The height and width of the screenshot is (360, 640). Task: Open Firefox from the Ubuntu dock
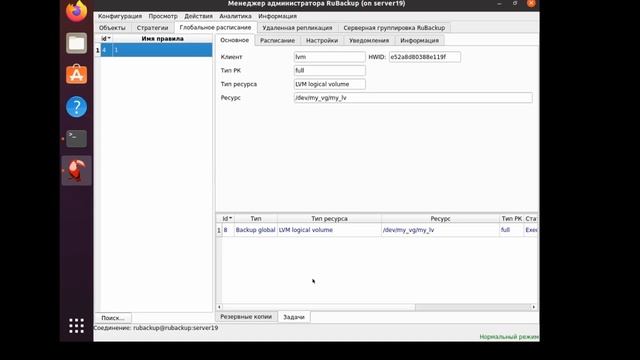76,11
